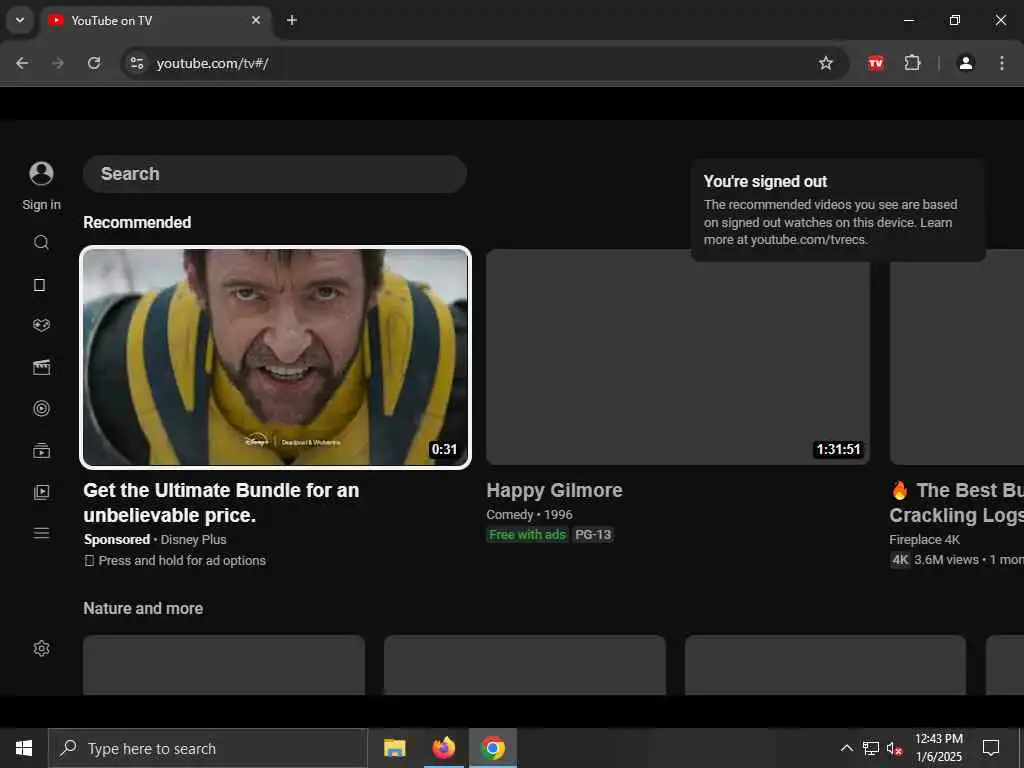The height and width of the screenshot is (768, 1024).
Task: Open the network status tray icon
Action: click(871, 748)
